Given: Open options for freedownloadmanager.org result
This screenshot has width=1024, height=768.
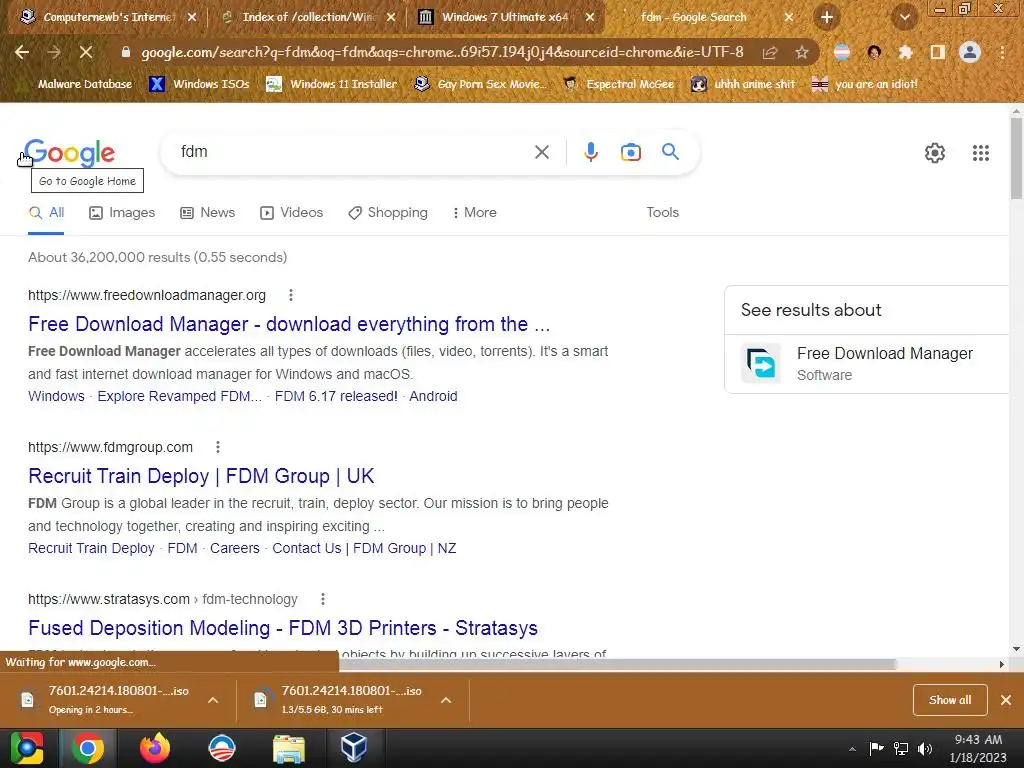Looking at the screenshot, I should point(291,295).
